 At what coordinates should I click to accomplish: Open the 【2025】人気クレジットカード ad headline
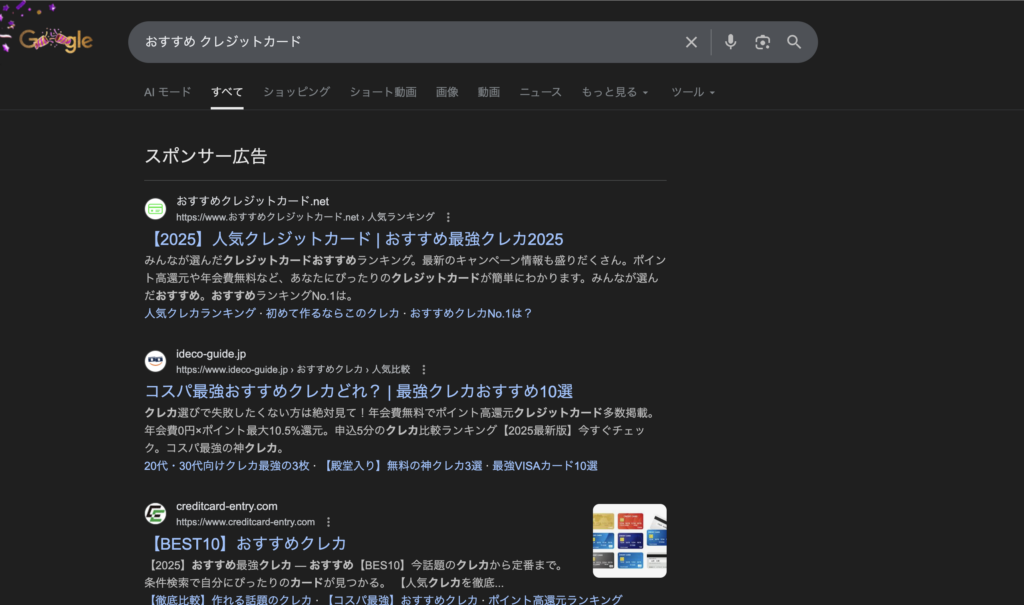coord(354,239)
